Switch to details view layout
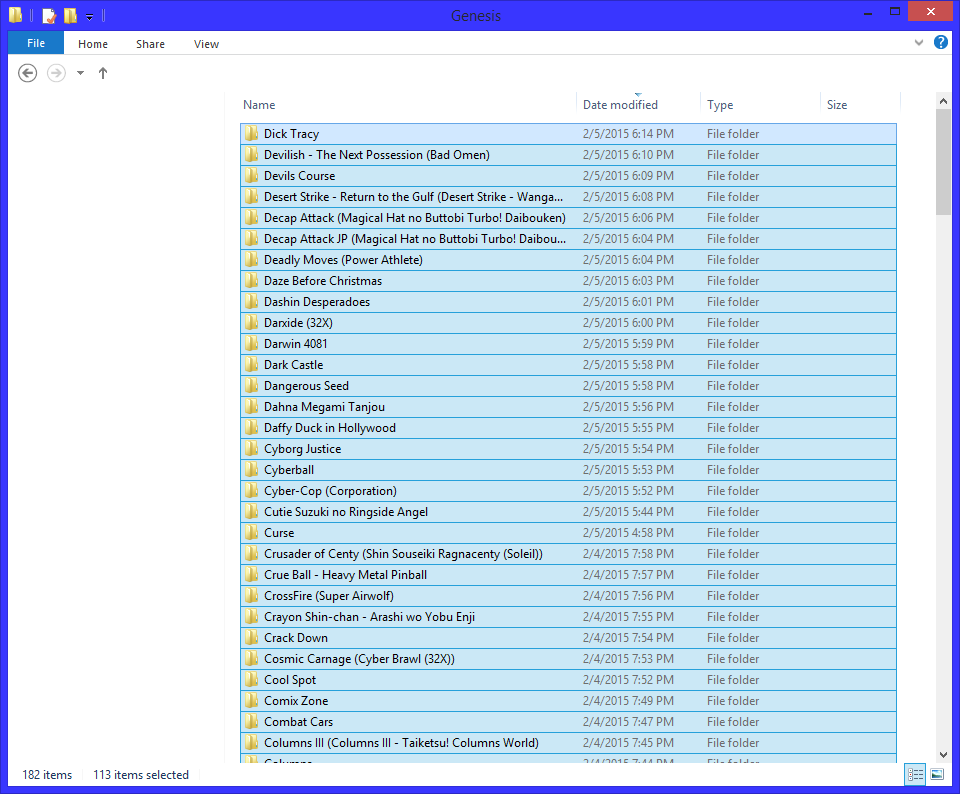The height and width of the screenshot is (794, 960). tap(915, 774)
